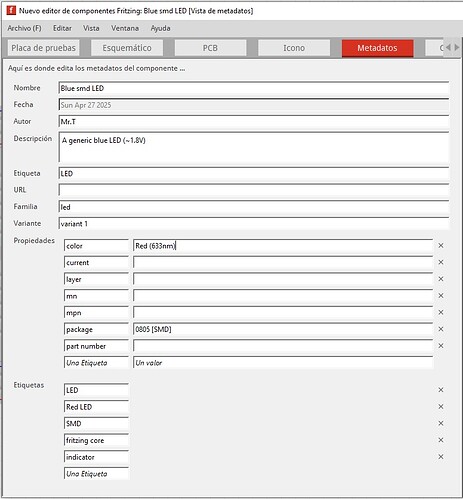Switch to PCB tab
Viewport: 463px width, 499px height.
click(210, 48)
